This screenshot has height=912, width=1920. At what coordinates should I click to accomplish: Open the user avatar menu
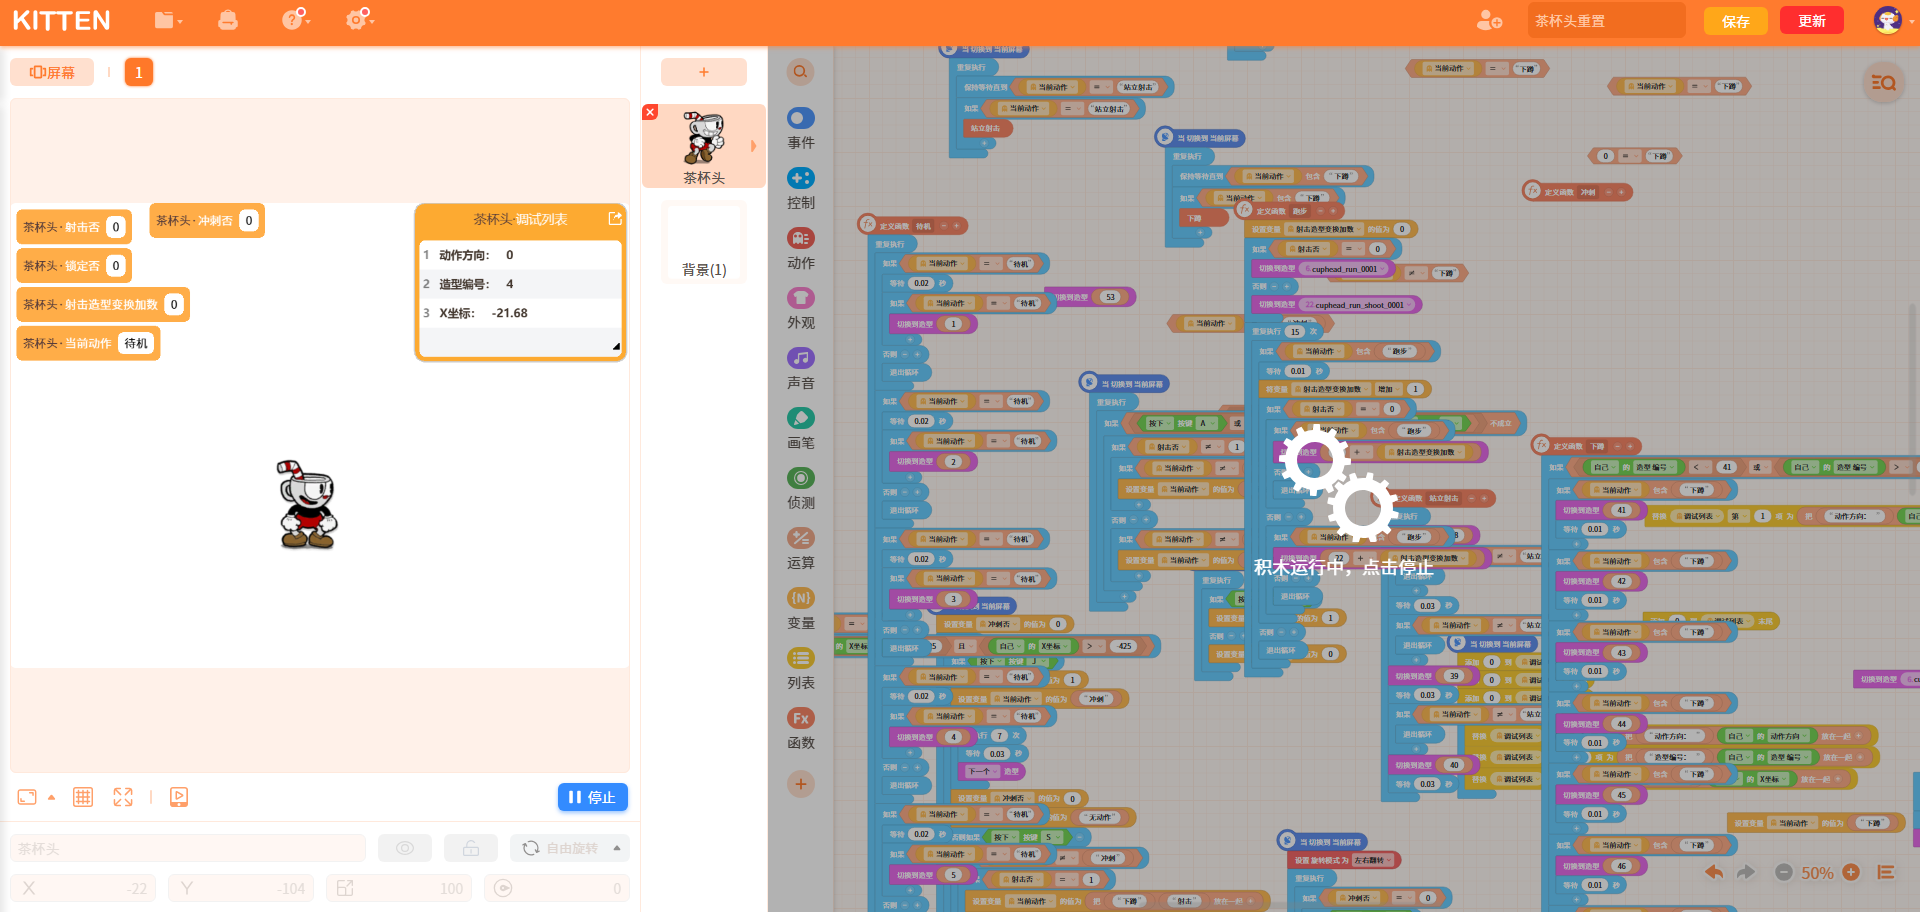[x=1888, y=20]
